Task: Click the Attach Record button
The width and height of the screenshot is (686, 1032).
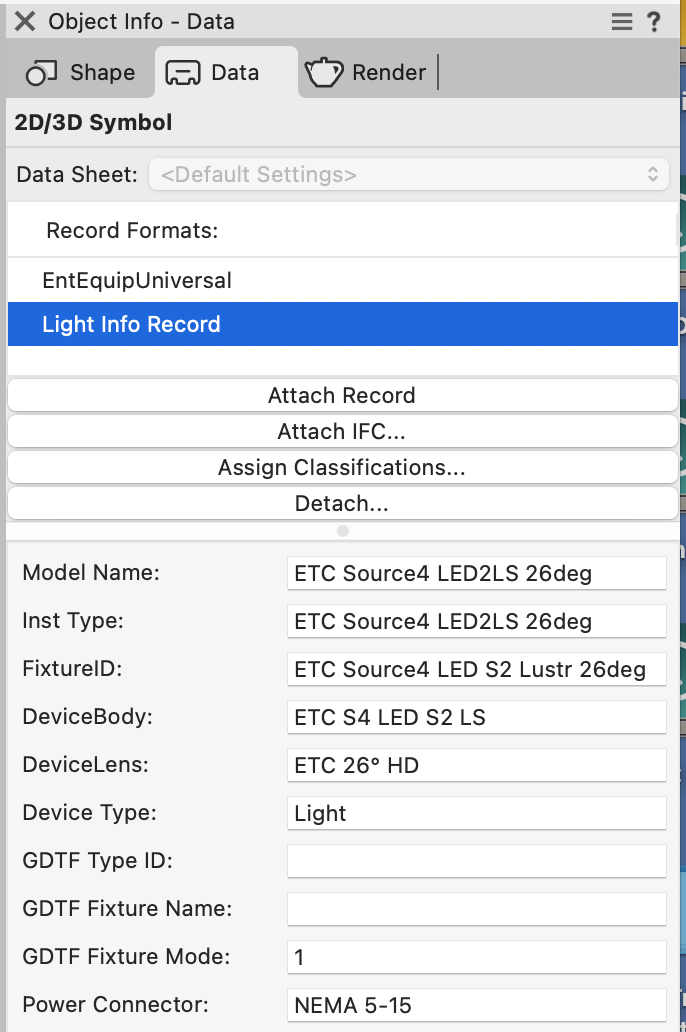Action: tap(342, 396)
